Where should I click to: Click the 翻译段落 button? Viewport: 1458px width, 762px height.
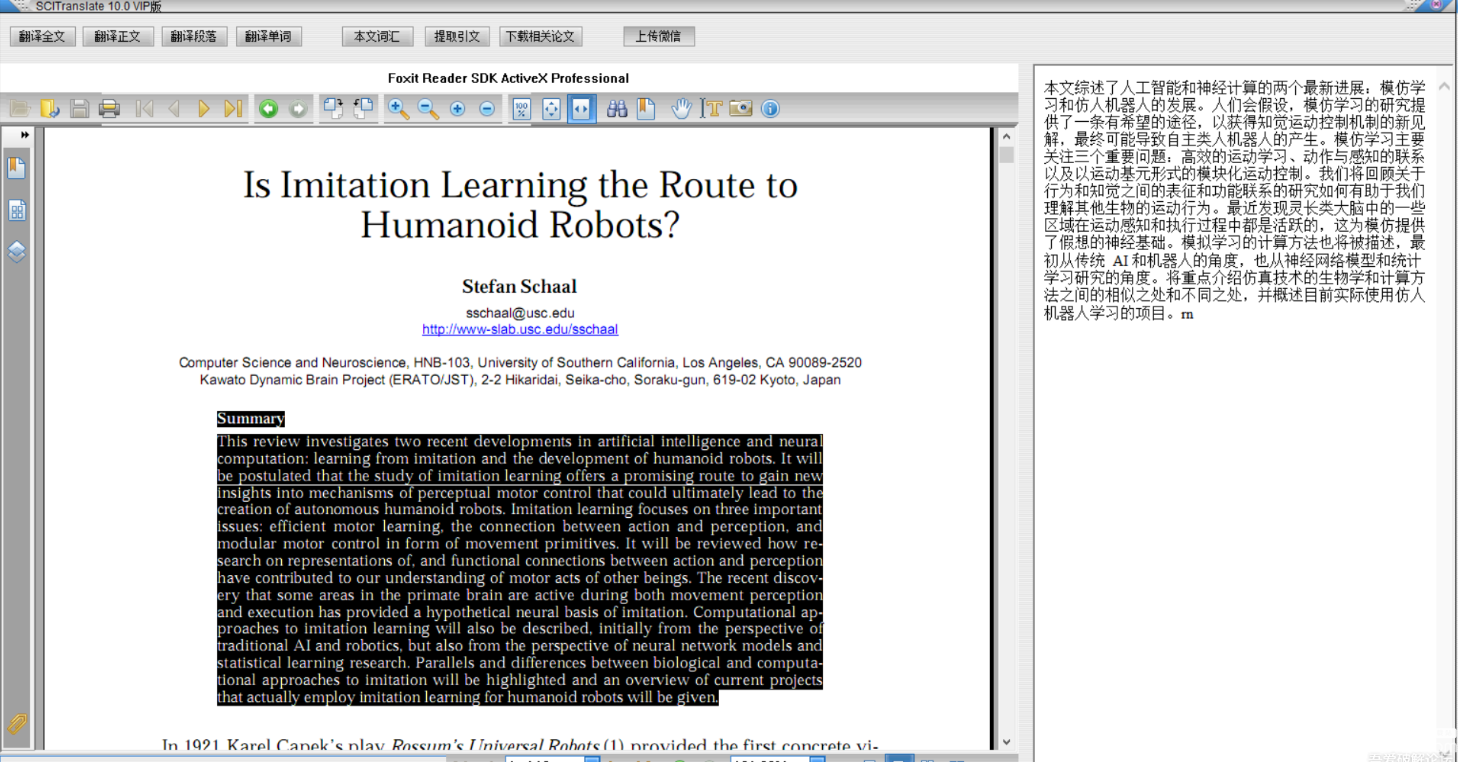click(x=194, y=37)
